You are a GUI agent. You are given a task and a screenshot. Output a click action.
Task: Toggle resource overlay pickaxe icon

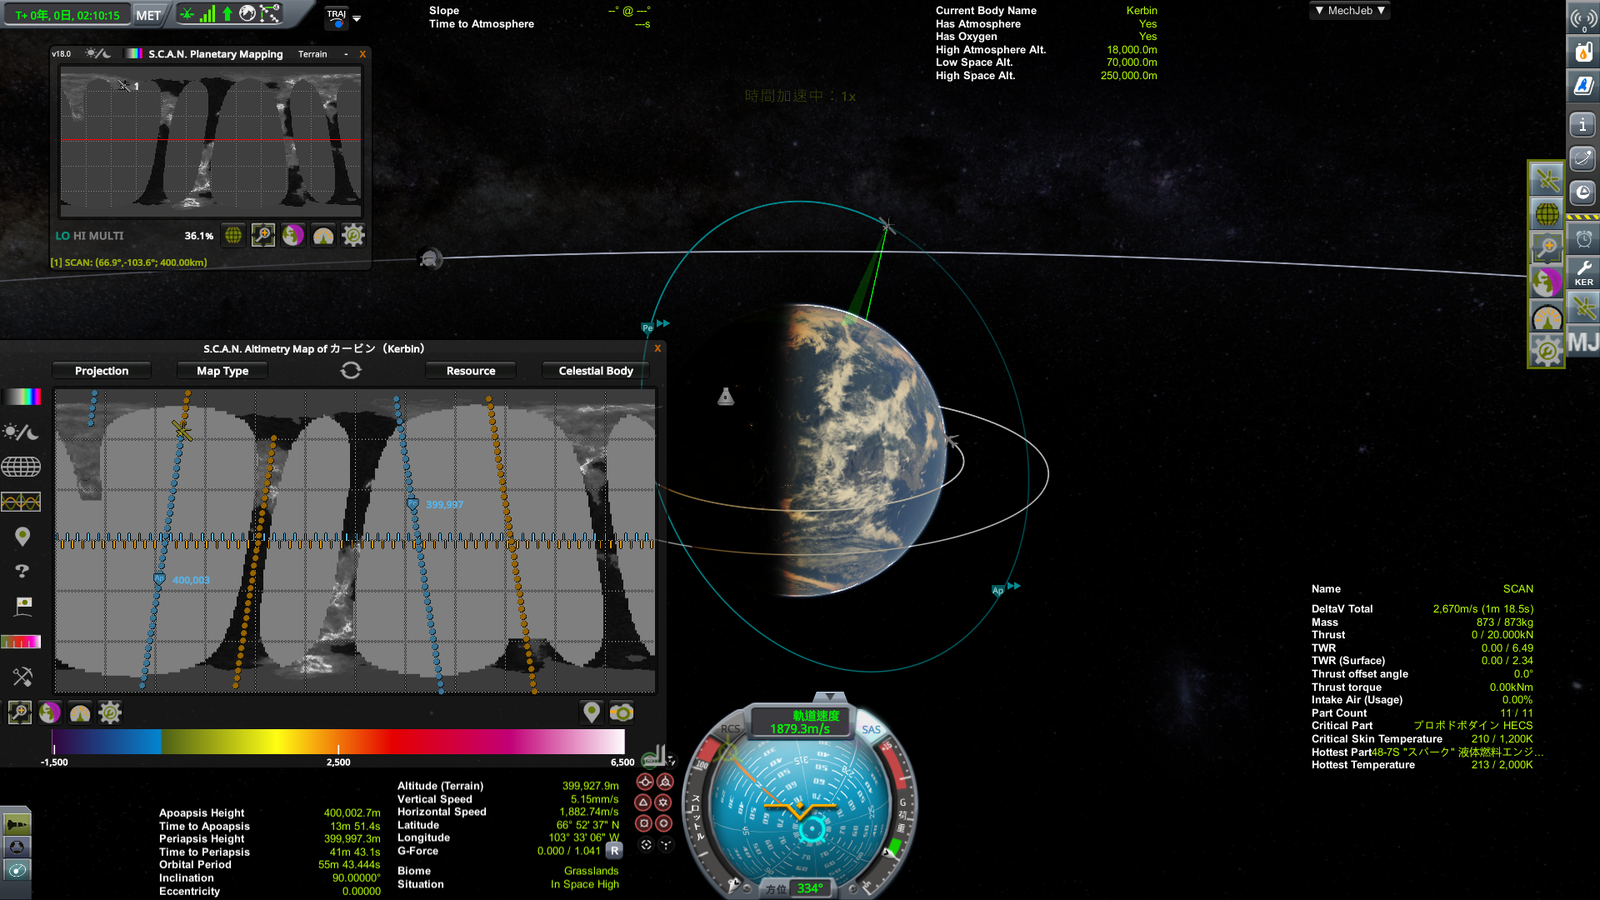(22, 677)
